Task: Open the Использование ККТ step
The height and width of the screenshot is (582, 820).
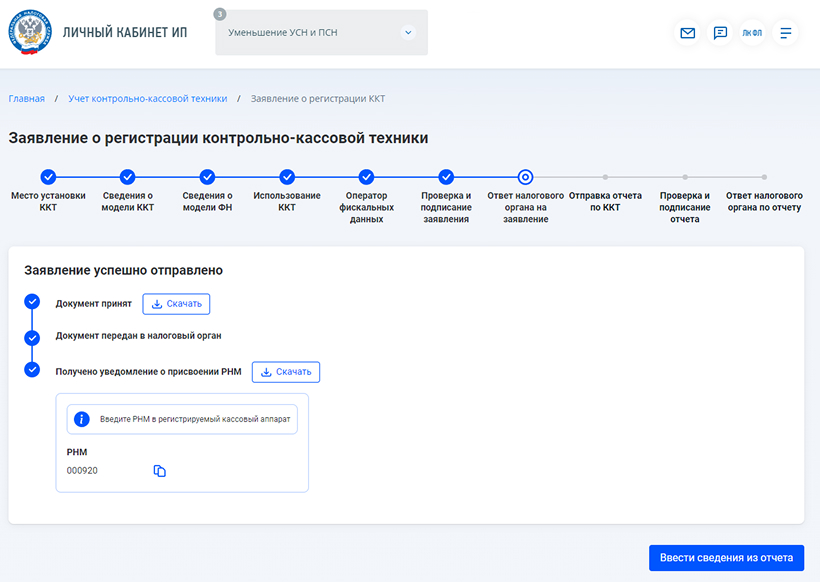Action: pyautogui.click(x=287, y=177)
